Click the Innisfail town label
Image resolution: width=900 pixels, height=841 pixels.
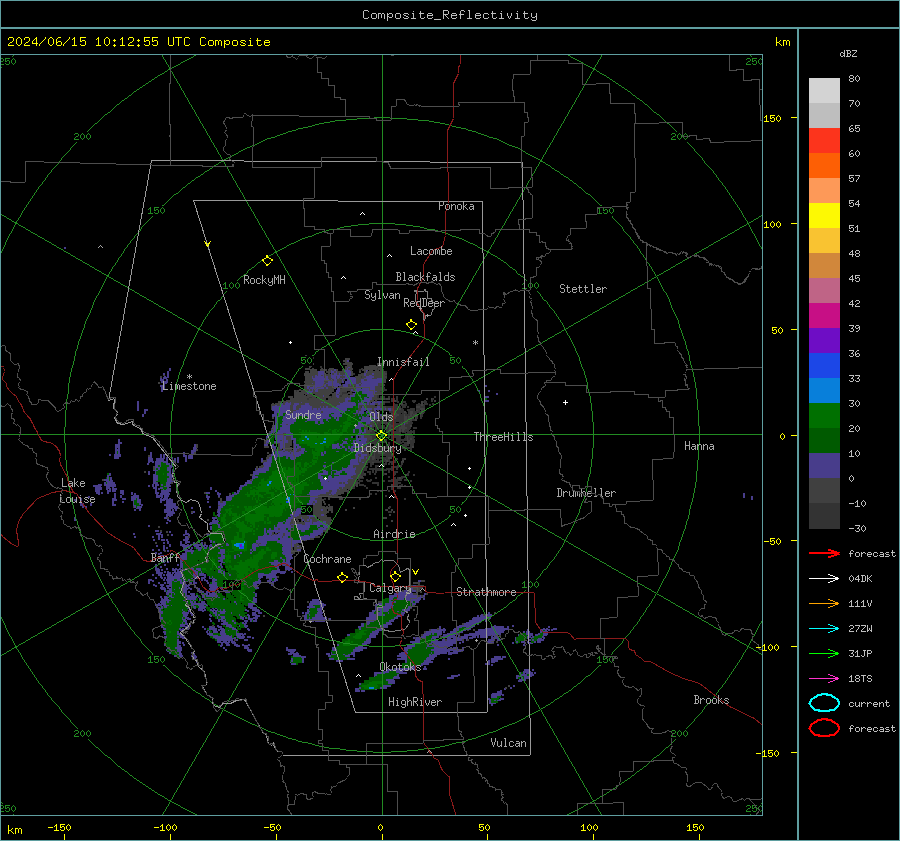(x=403, y=362)
